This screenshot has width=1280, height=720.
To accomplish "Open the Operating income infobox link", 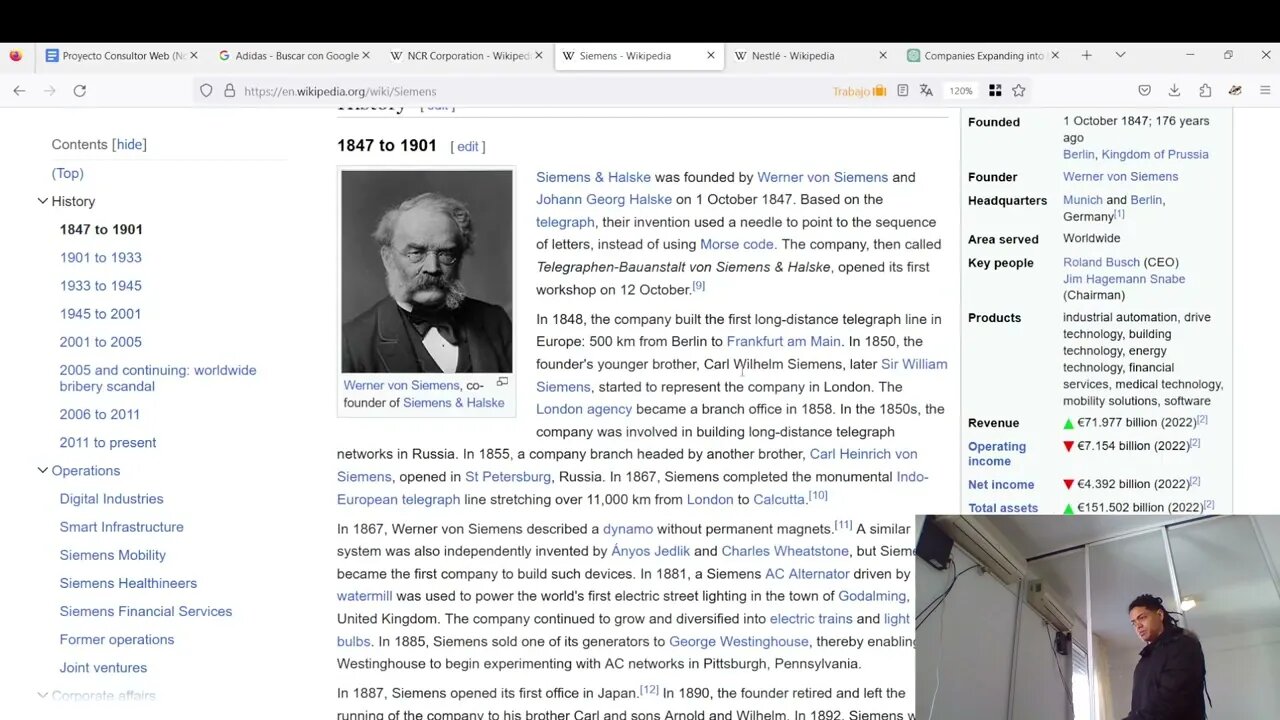I will 997,454.
